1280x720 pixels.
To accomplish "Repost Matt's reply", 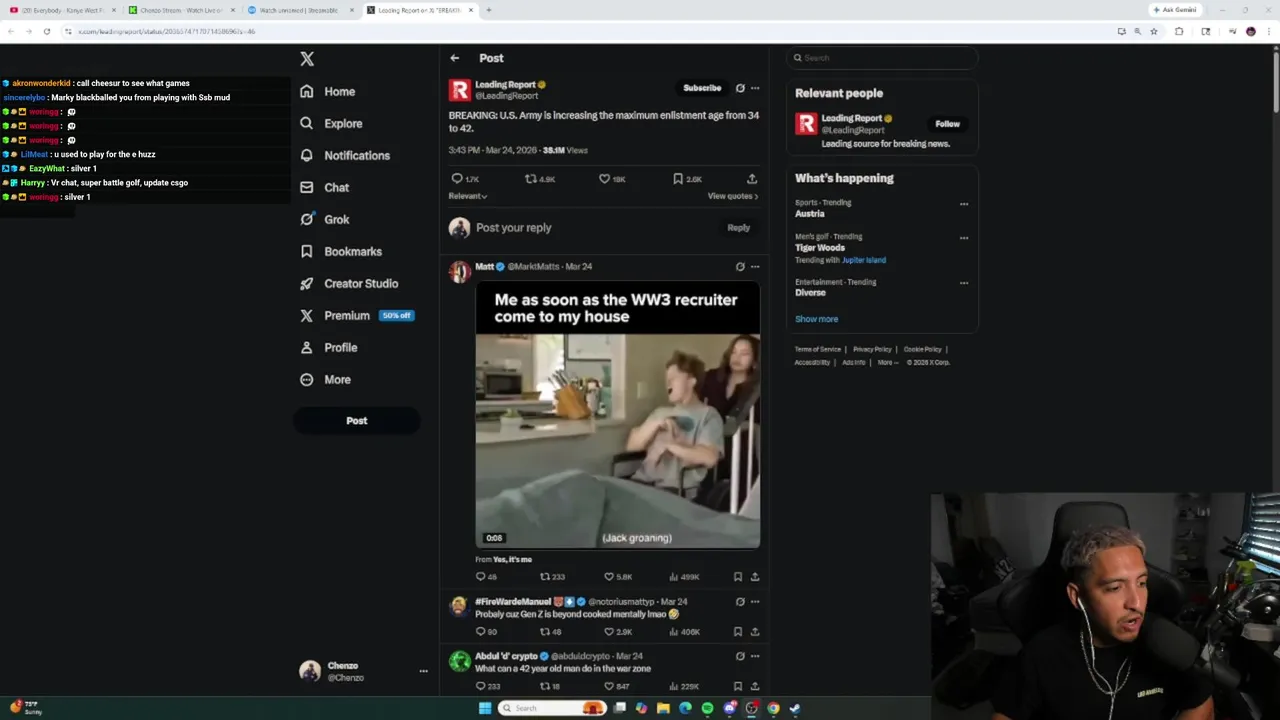I will point(545,577).
